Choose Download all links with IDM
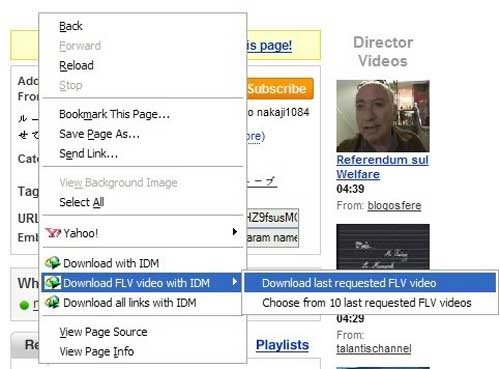This screenshot has height=369, width=500. point(143,302)
